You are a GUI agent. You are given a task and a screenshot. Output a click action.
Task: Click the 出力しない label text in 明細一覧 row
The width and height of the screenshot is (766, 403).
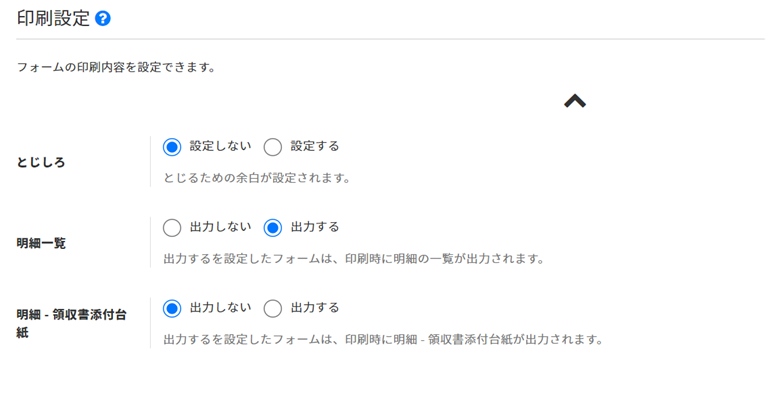[x=213, y=227]
